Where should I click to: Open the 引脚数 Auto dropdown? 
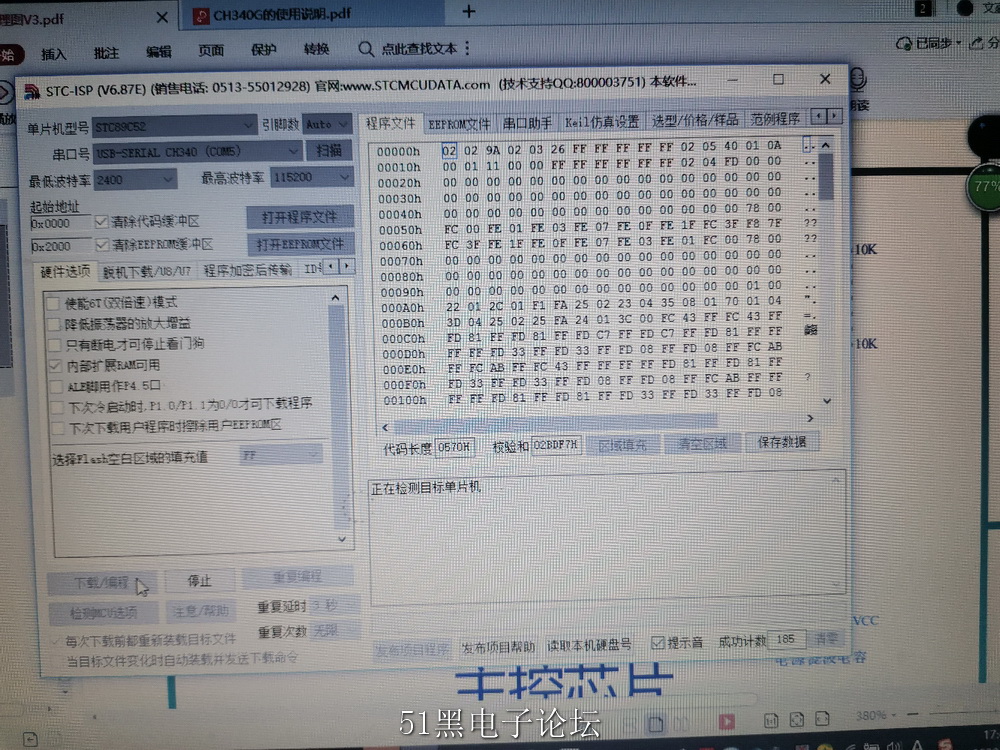pyautogui.click(x=327, y=124)
